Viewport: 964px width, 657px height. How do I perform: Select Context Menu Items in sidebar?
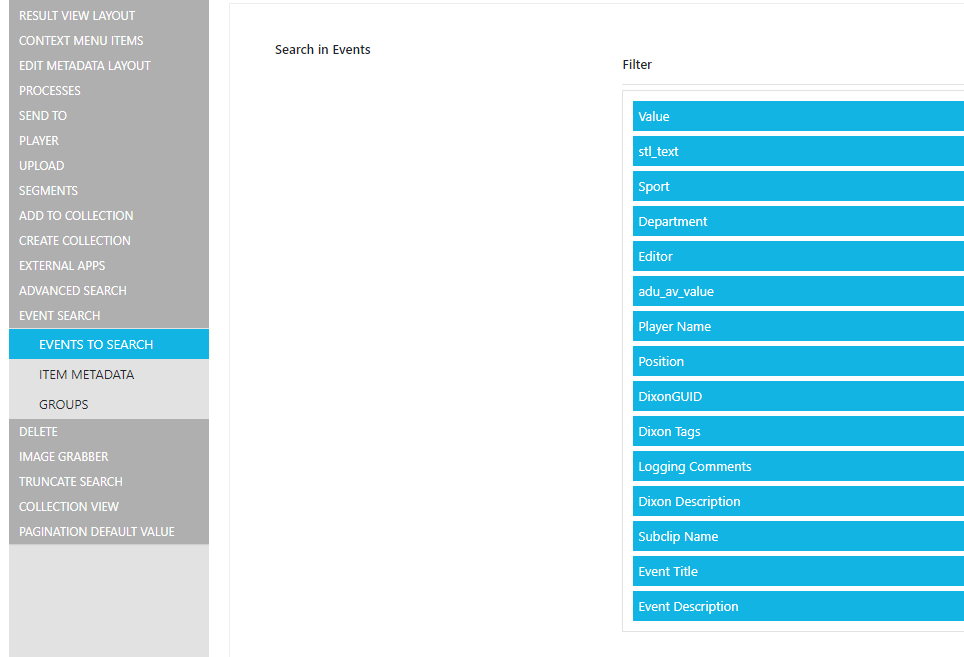click(x=81, y=41)
